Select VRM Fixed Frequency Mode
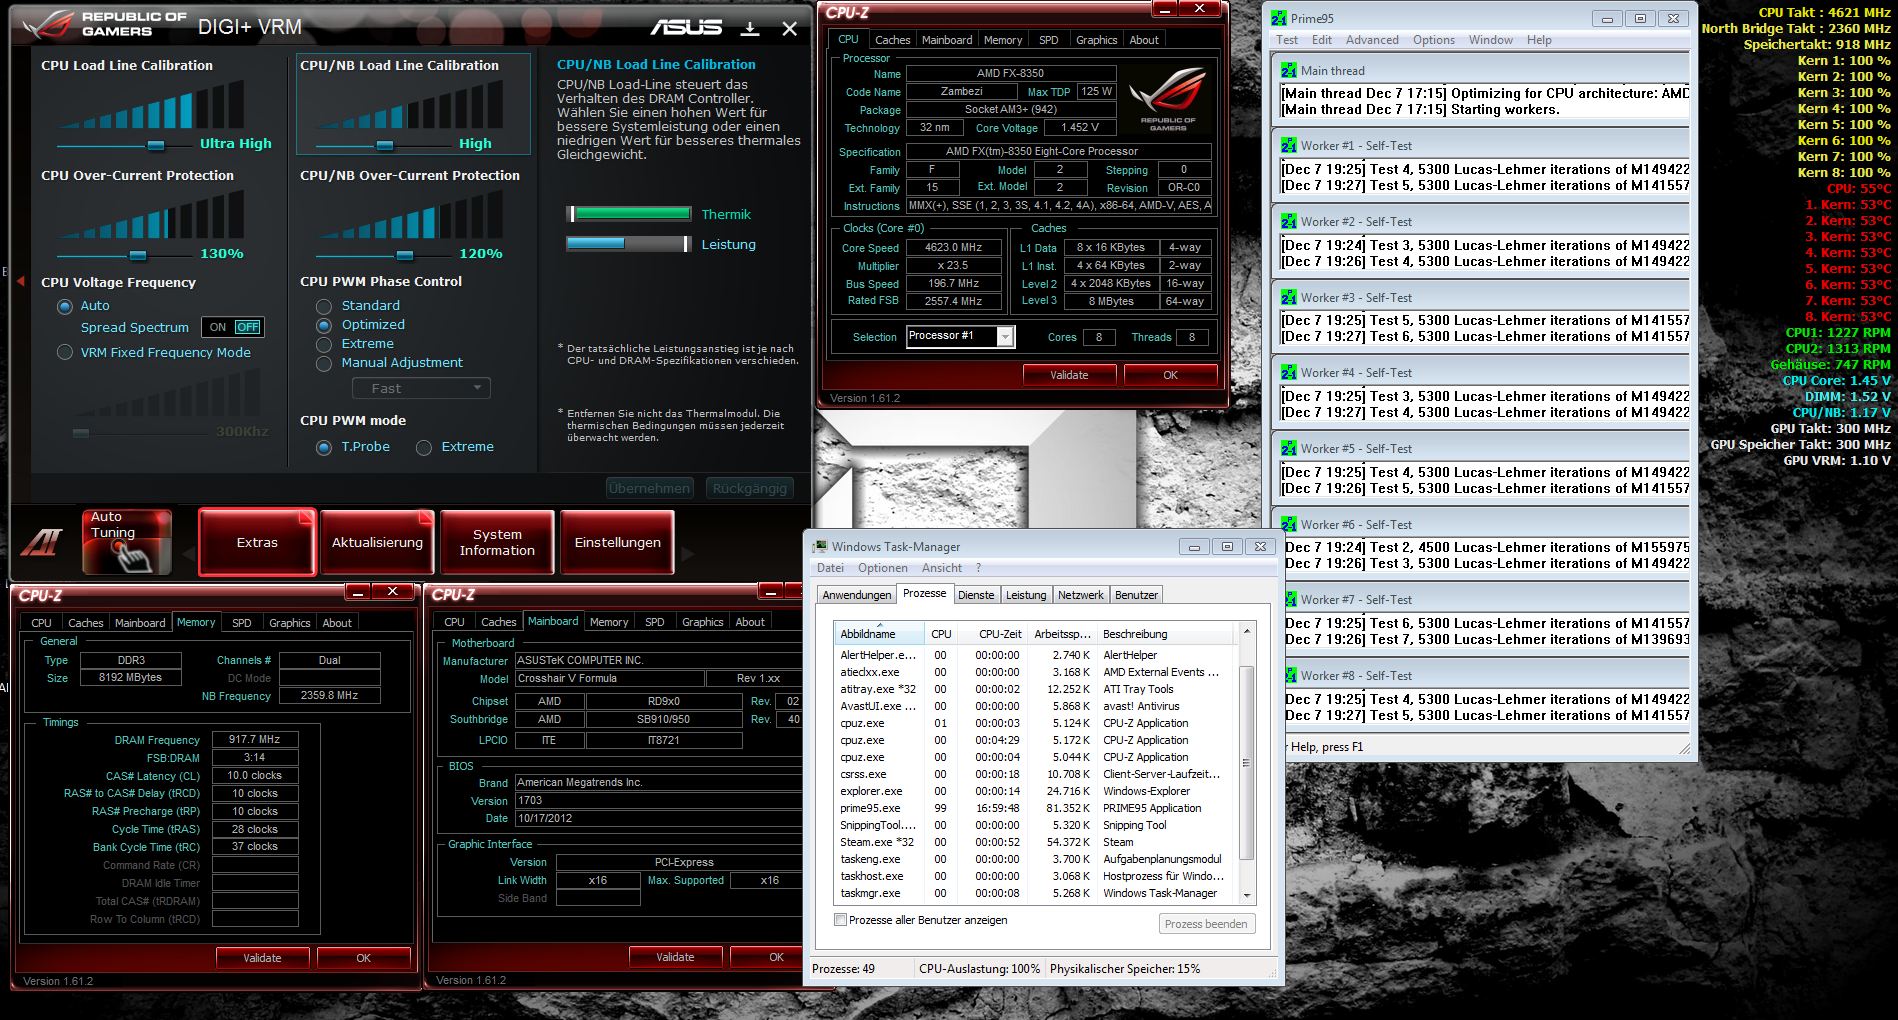This screenshot has height=1020, width=1898. tap(65, 352)
